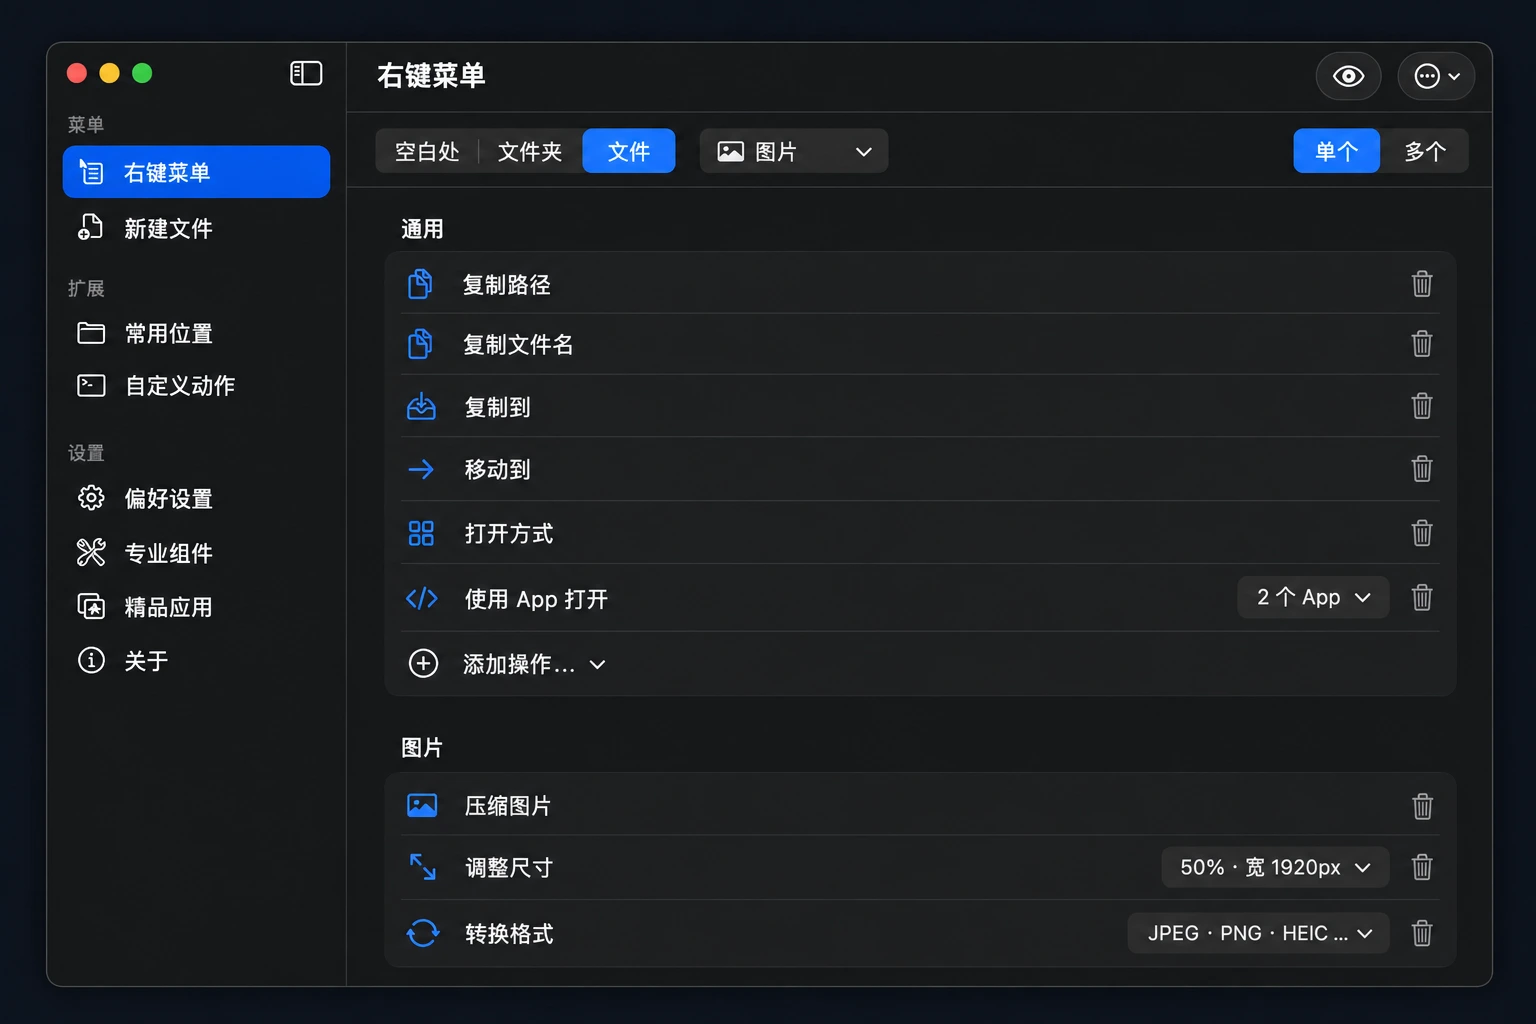Click the 复制路径 document icon
Viewport: 1536px width, 1024px height.
coord(421,284)
